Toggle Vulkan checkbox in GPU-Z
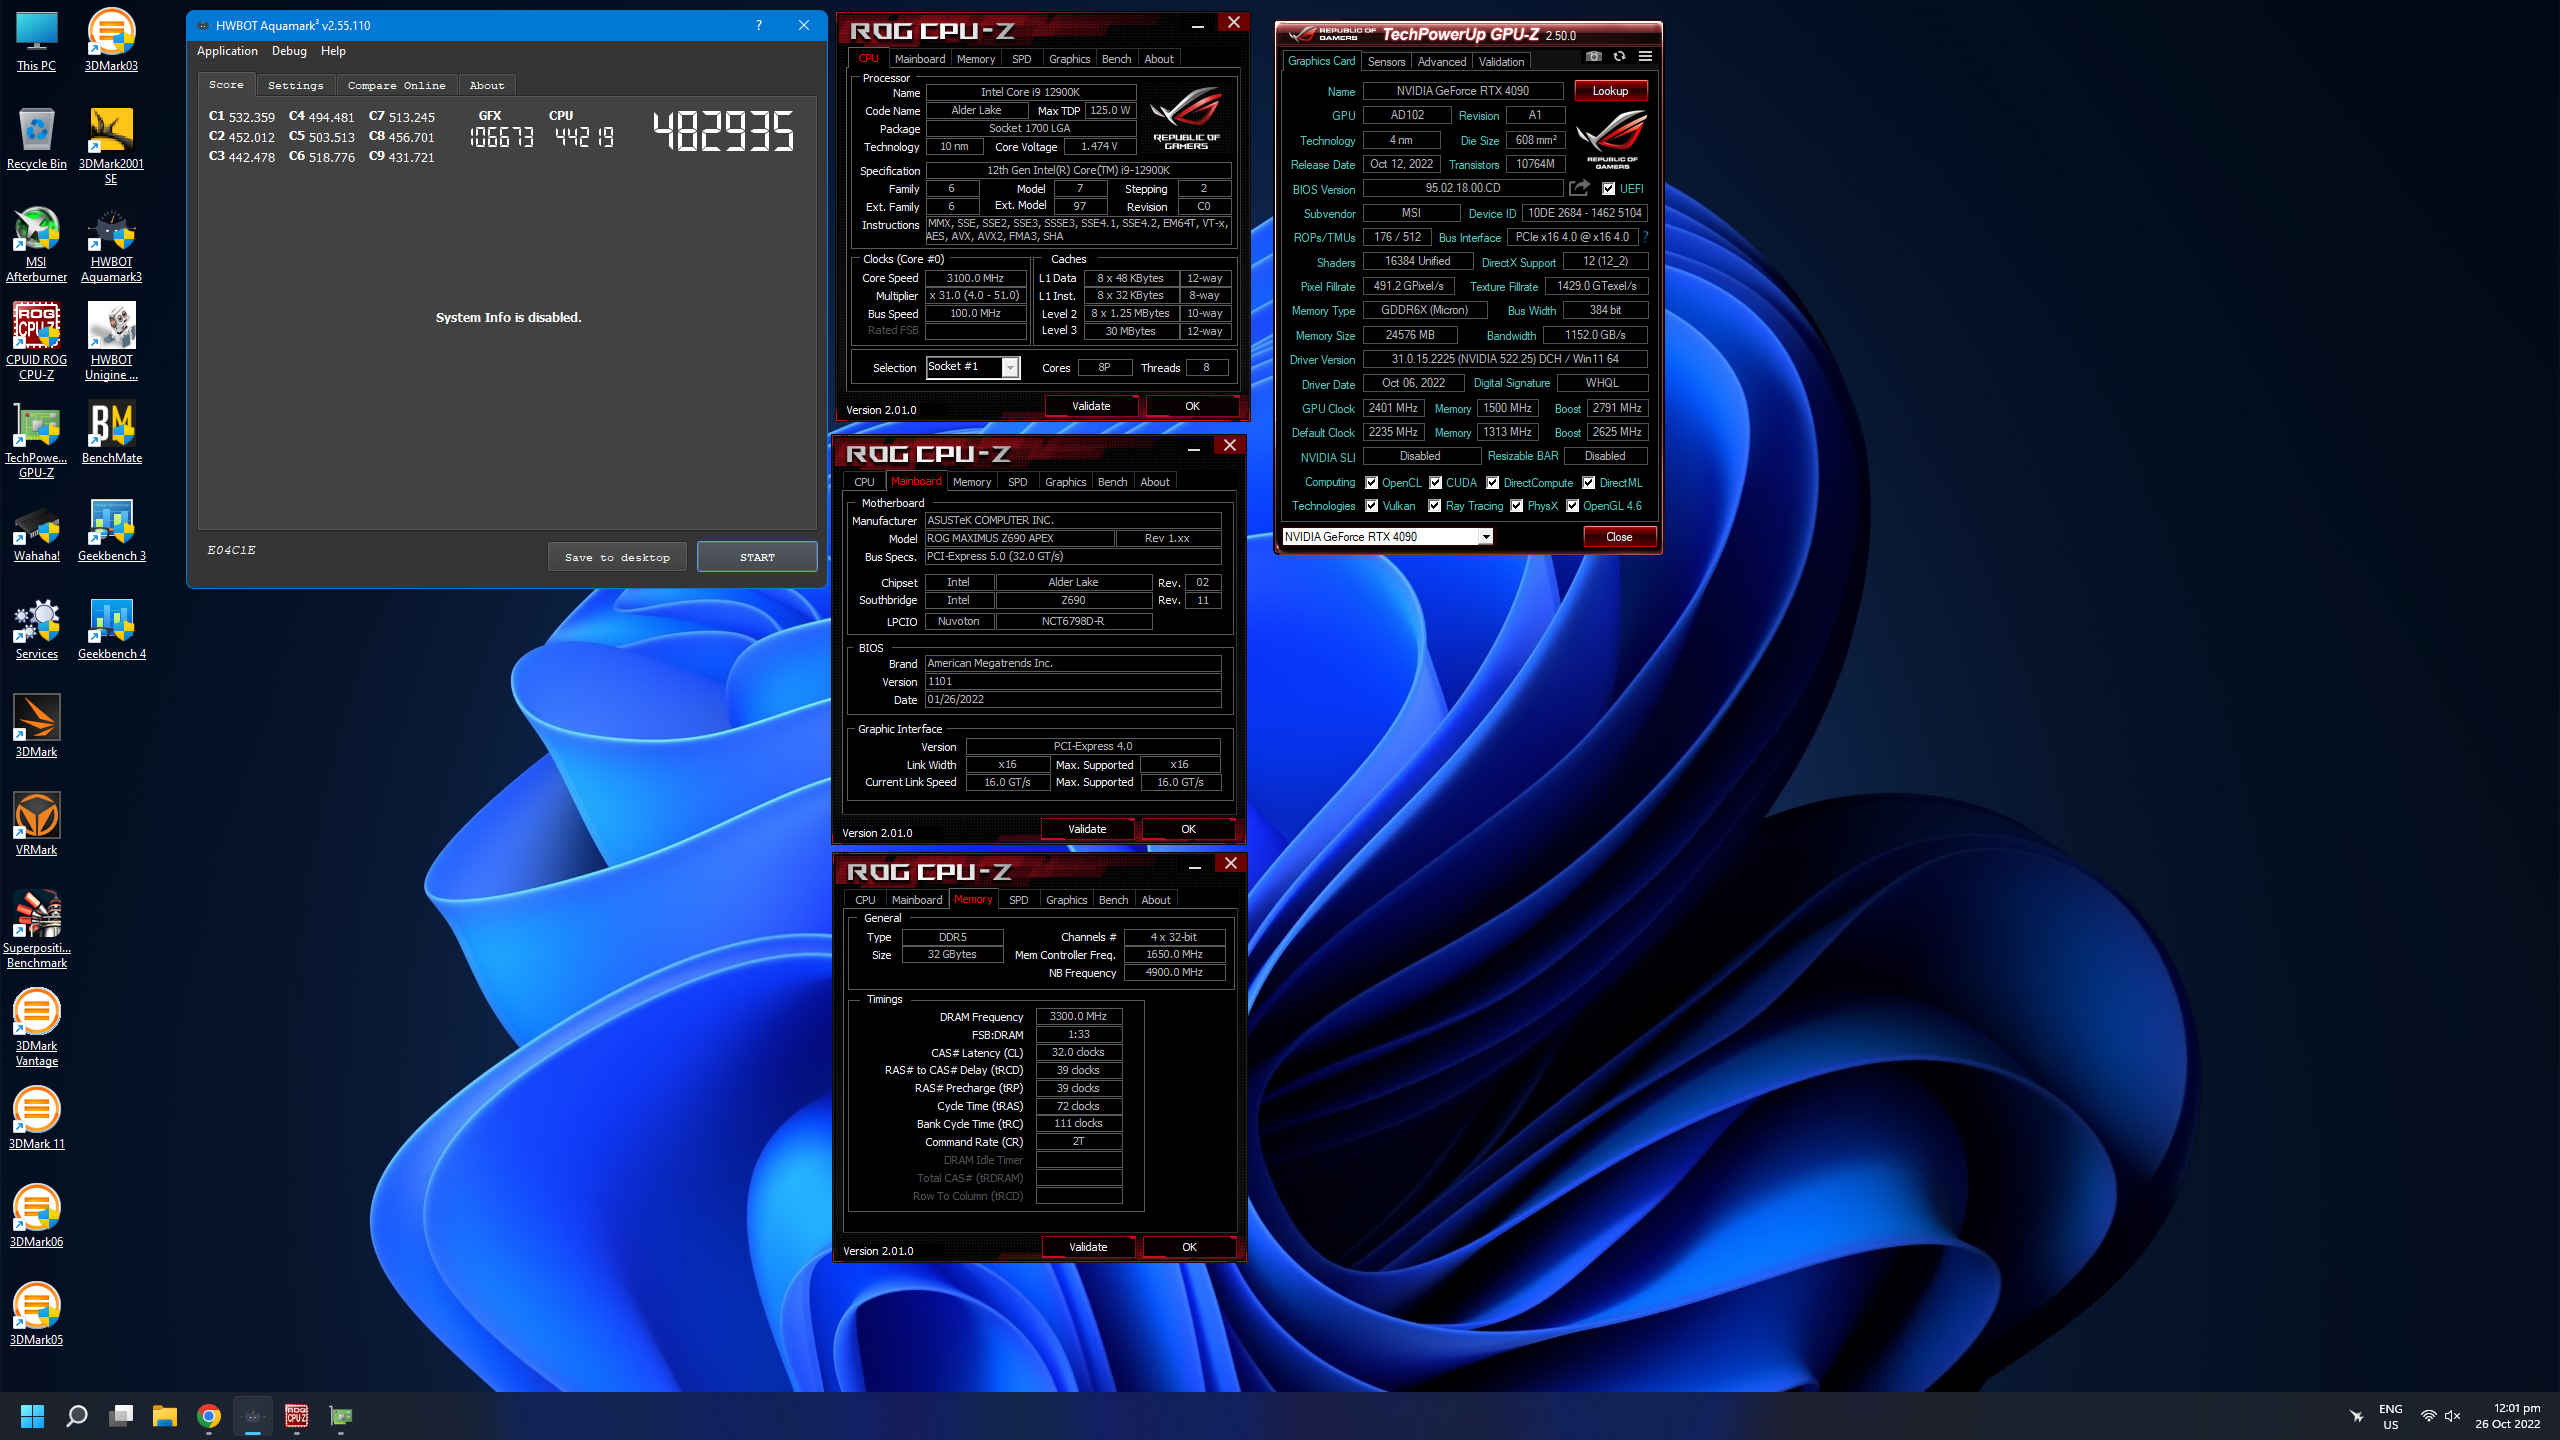 (1372, 506)
